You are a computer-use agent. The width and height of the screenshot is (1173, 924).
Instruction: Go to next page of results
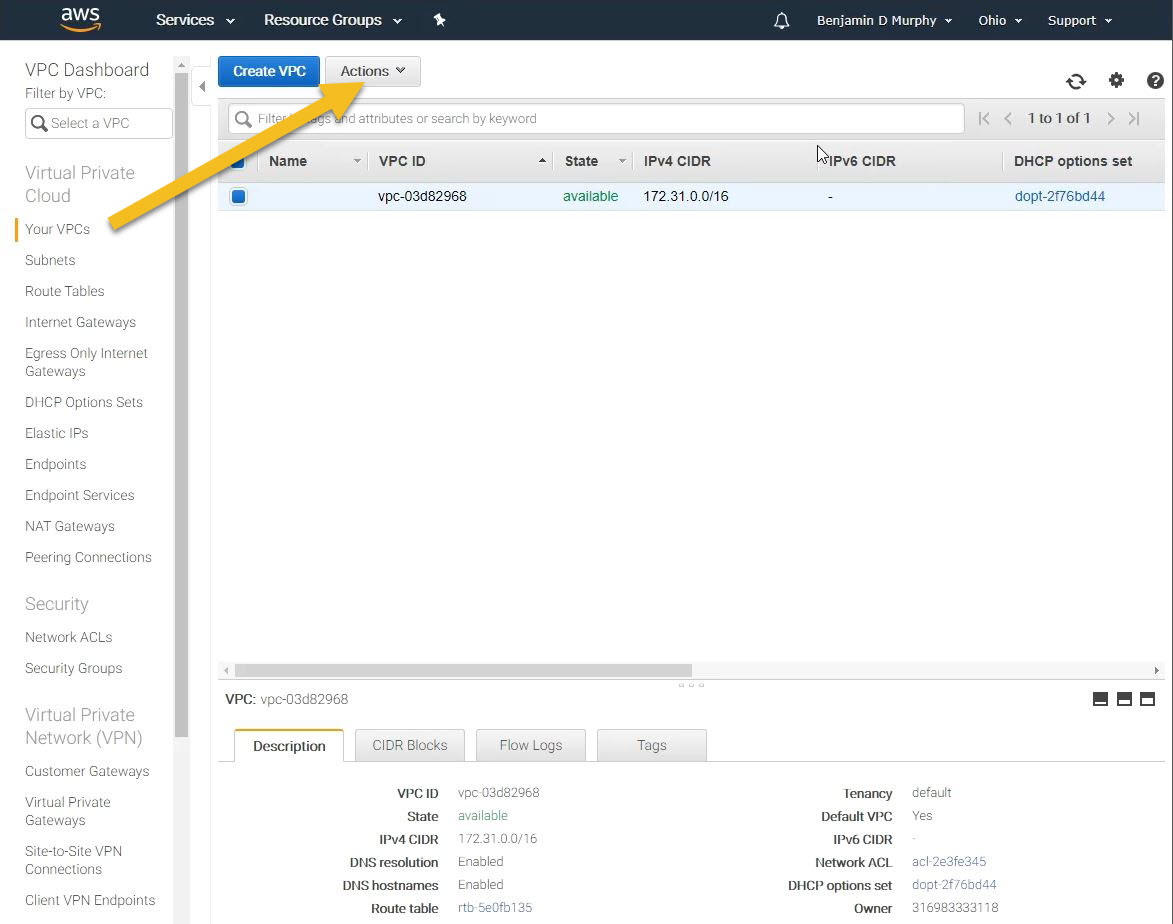click(1111, 118)
